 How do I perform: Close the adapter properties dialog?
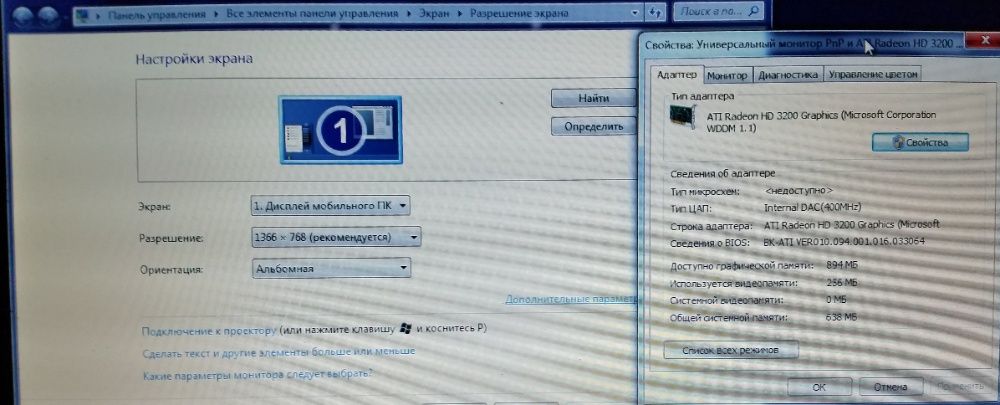point(983,42)
